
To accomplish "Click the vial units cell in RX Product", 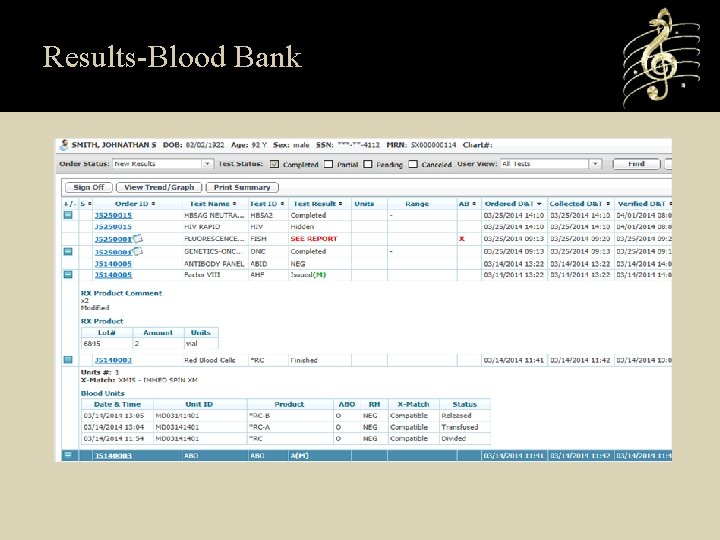I will click(x=201, y=343).
